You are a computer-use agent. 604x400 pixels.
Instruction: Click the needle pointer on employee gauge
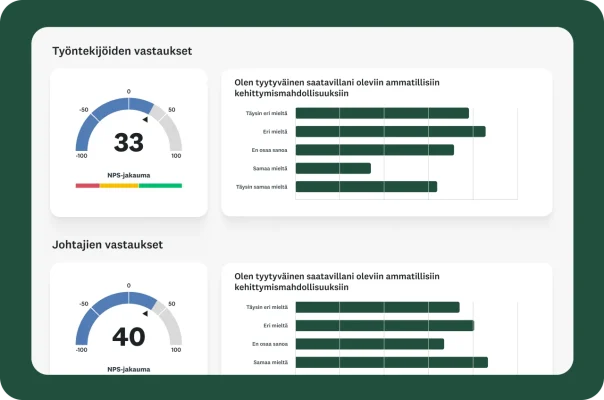tap(145, 119)
